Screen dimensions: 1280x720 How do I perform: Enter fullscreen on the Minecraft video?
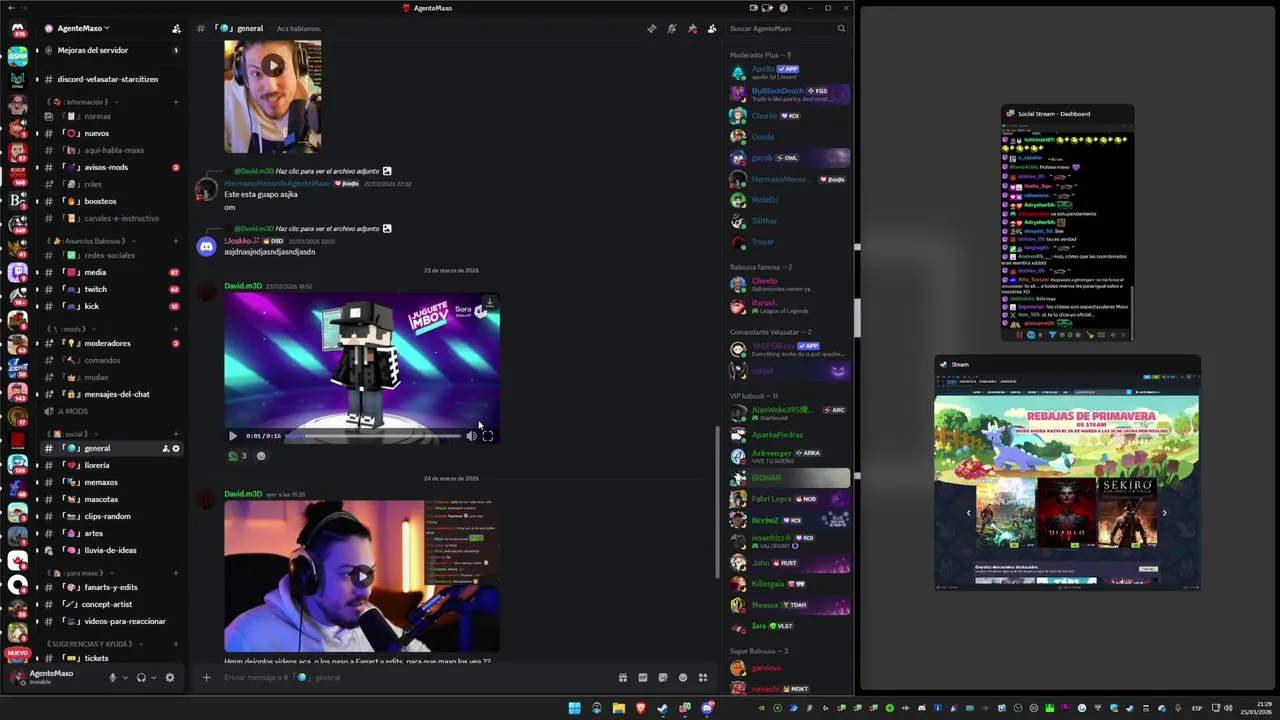487,436
